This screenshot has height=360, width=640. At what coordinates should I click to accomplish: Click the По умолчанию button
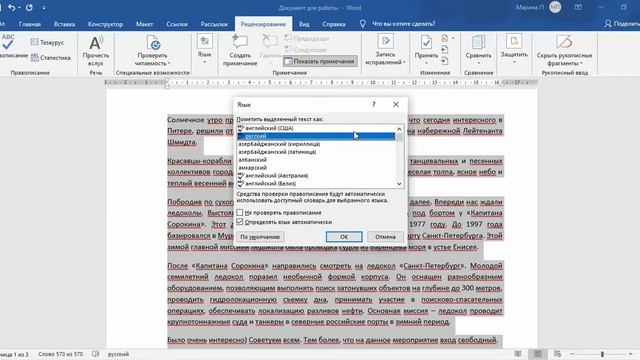tap(260, 237)
